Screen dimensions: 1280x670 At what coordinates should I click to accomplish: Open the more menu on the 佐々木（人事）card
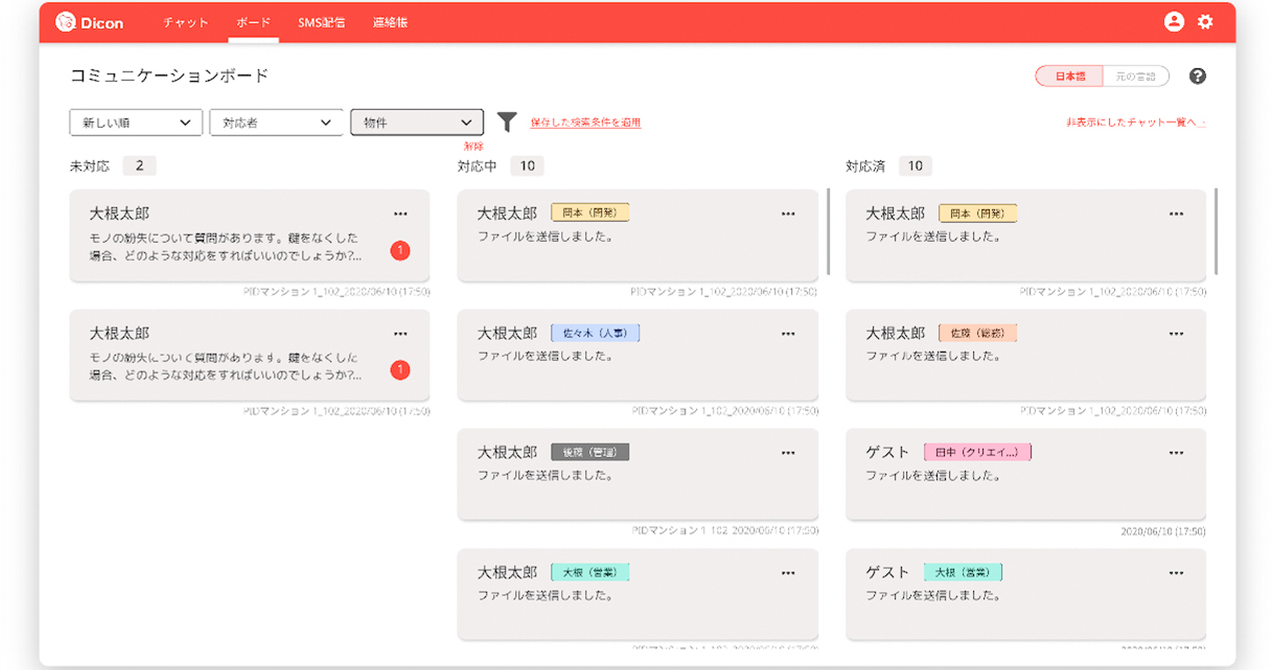tap(788, 333)
